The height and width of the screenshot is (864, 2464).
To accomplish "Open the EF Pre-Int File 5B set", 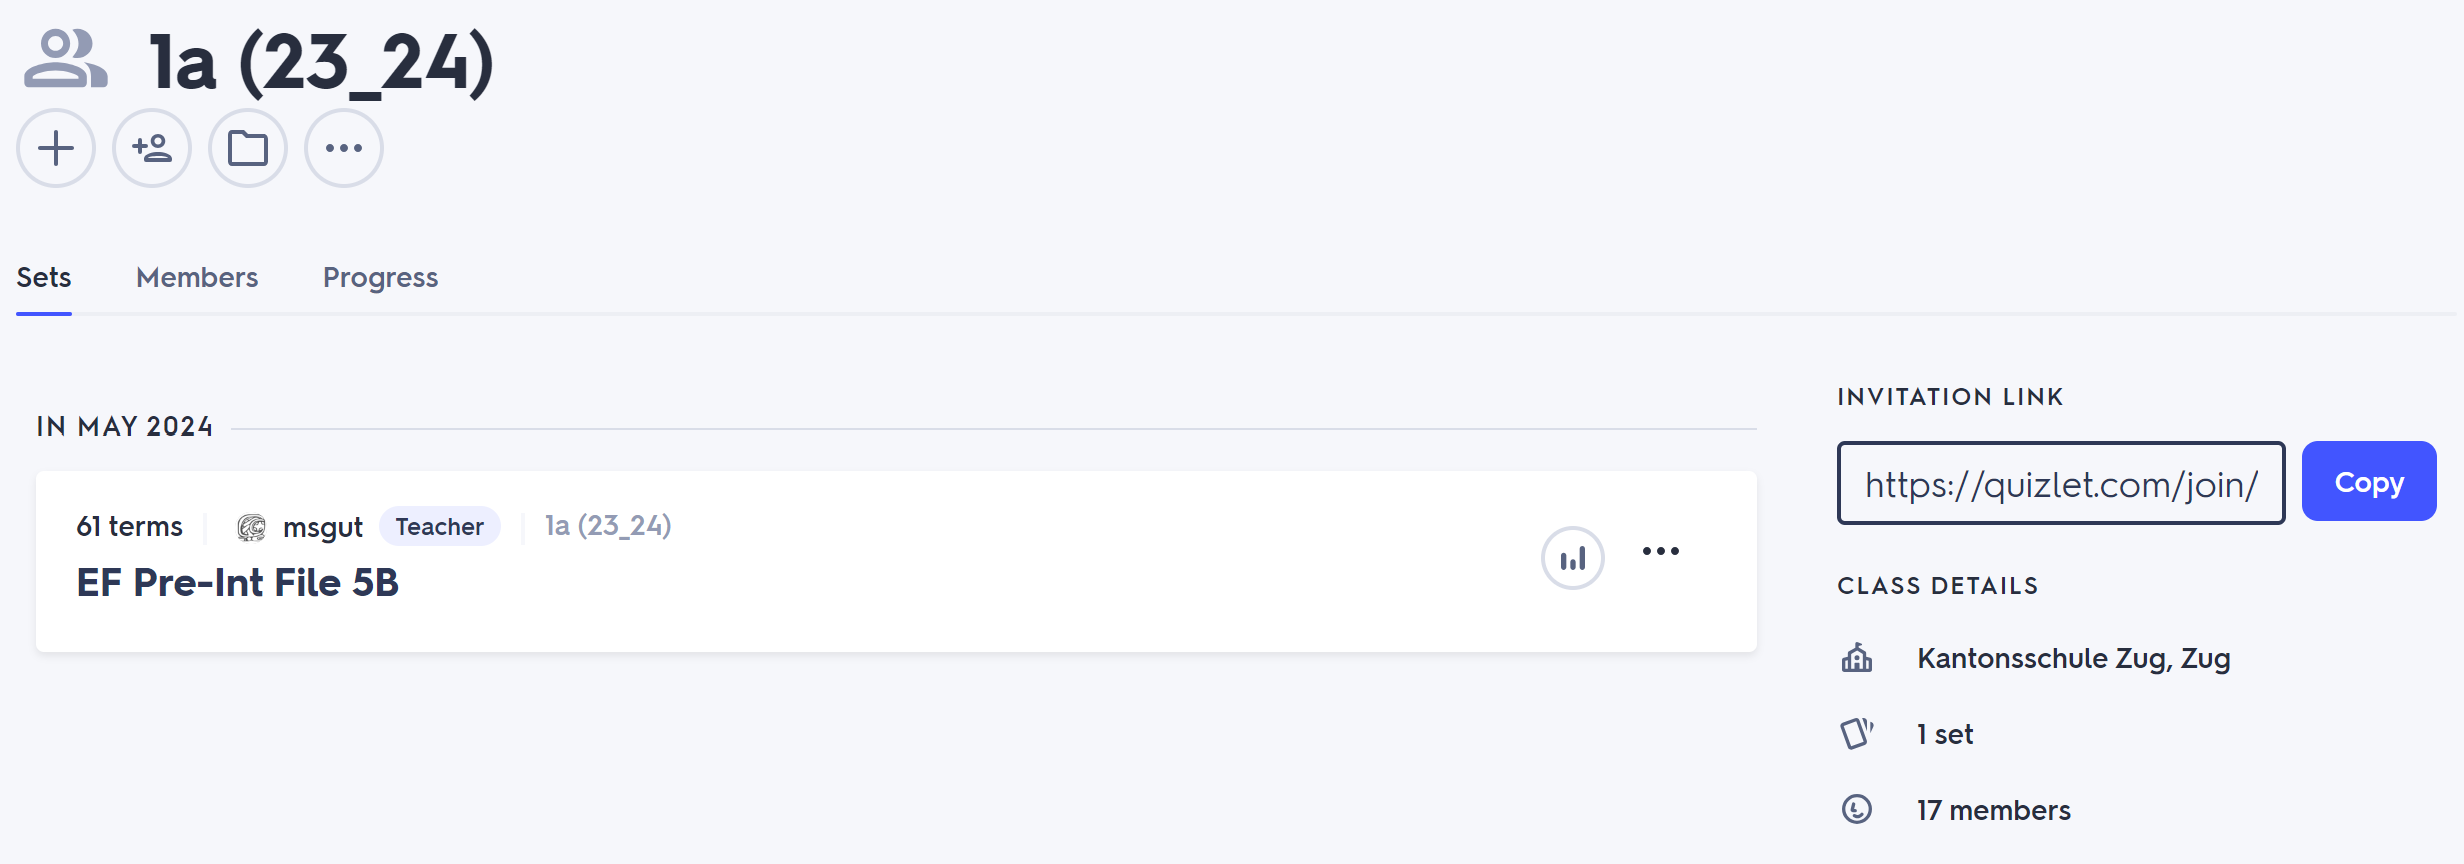I will [238, 583].
